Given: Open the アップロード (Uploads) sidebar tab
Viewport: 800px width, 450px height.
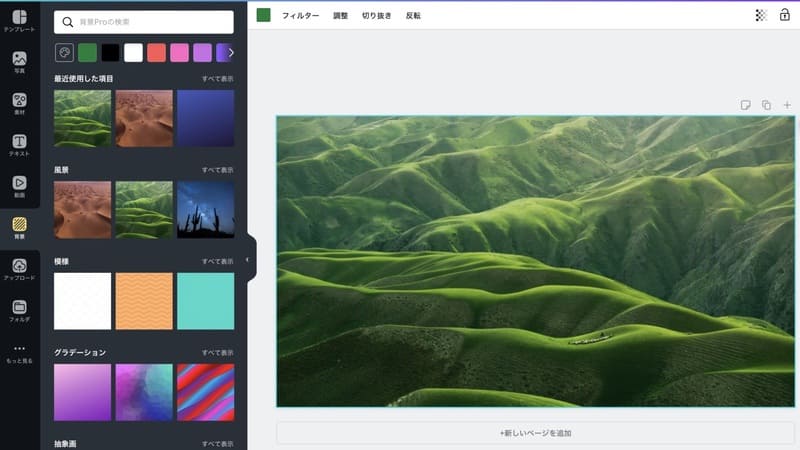Looking at the screenshot, I should pos(19,270).
